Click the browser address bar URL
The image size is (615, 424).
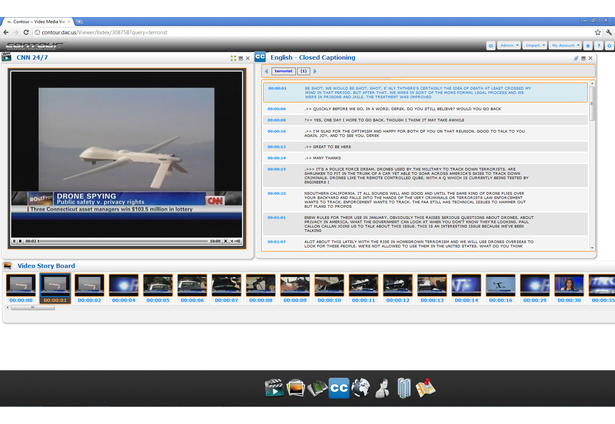[x=104, y=33]
